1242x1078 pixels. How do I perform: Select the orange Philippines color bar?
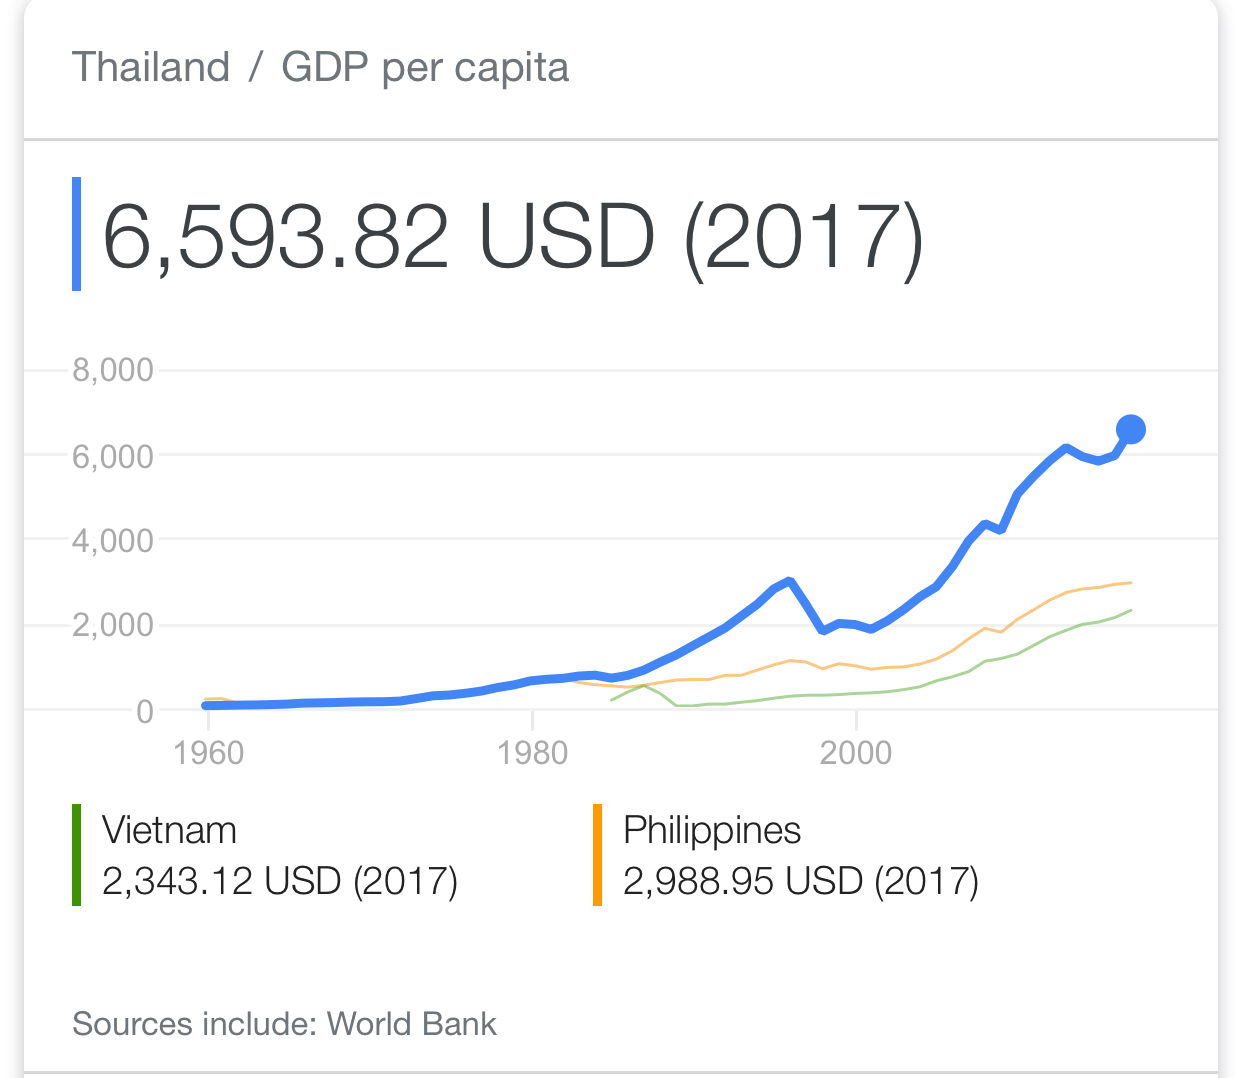point(597,855)
